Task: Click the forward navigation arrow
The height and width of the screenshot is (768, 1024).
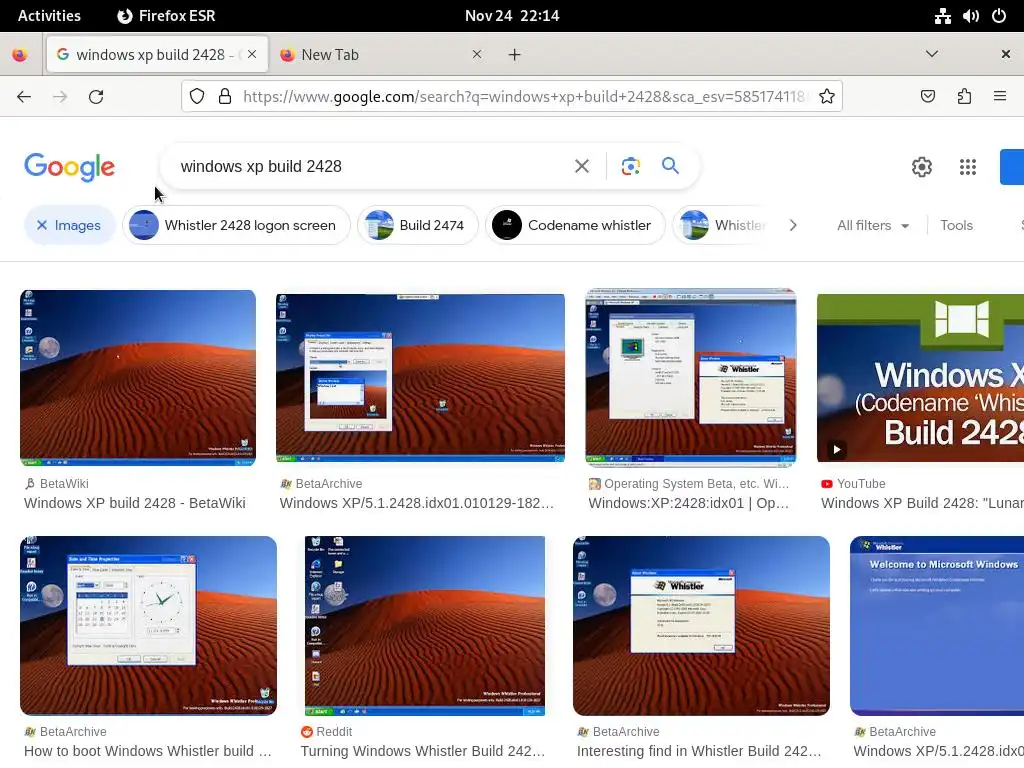Action: (x=60, y=97)
